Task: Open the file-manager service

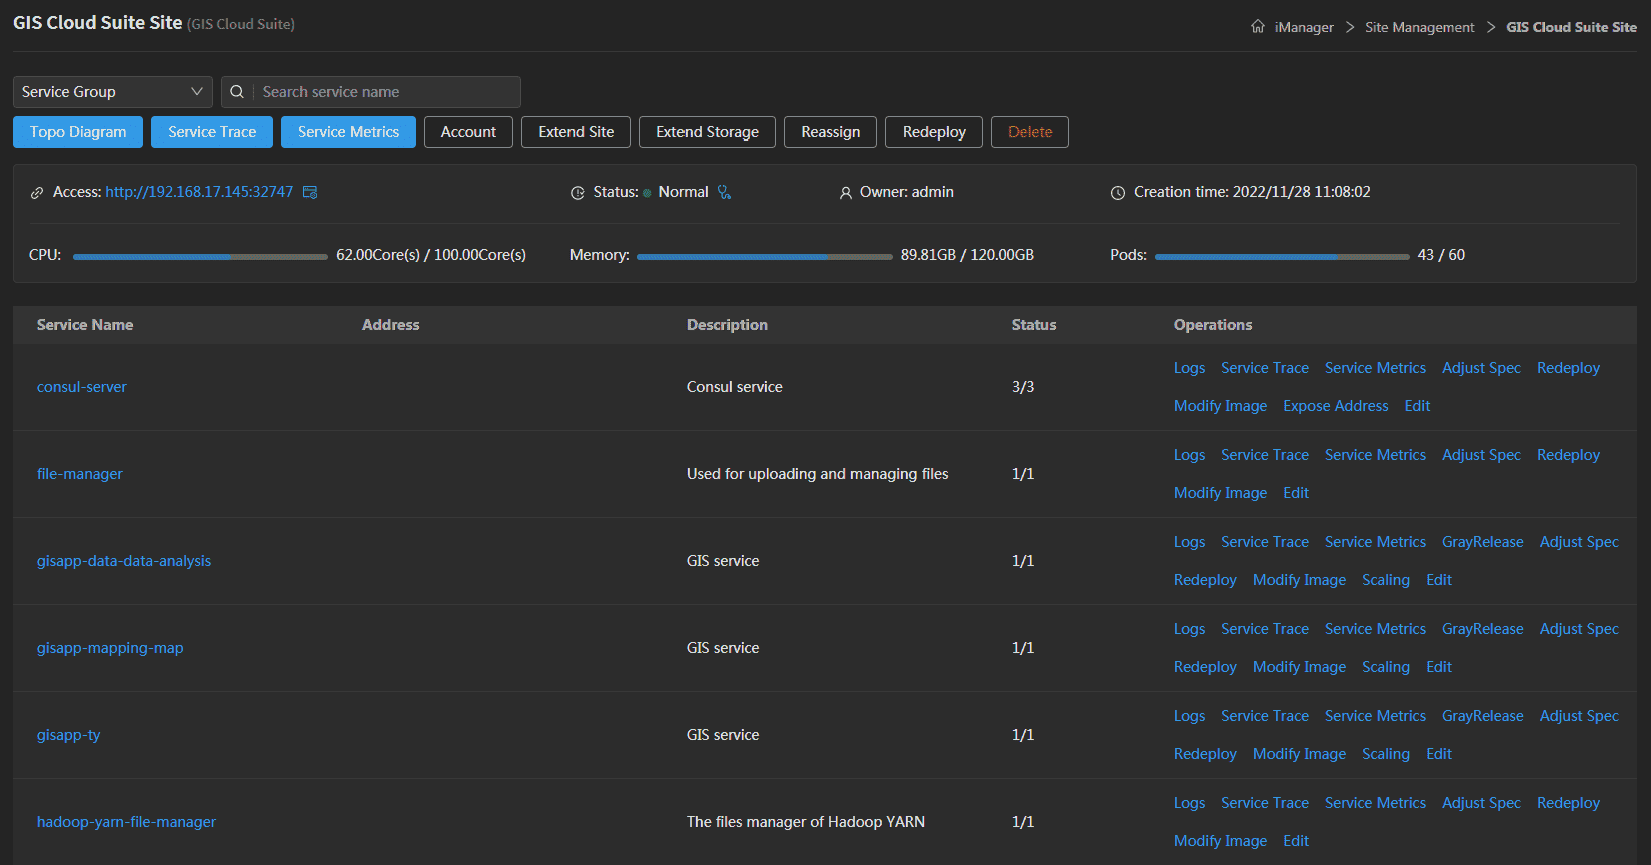Action: [80, 474]
